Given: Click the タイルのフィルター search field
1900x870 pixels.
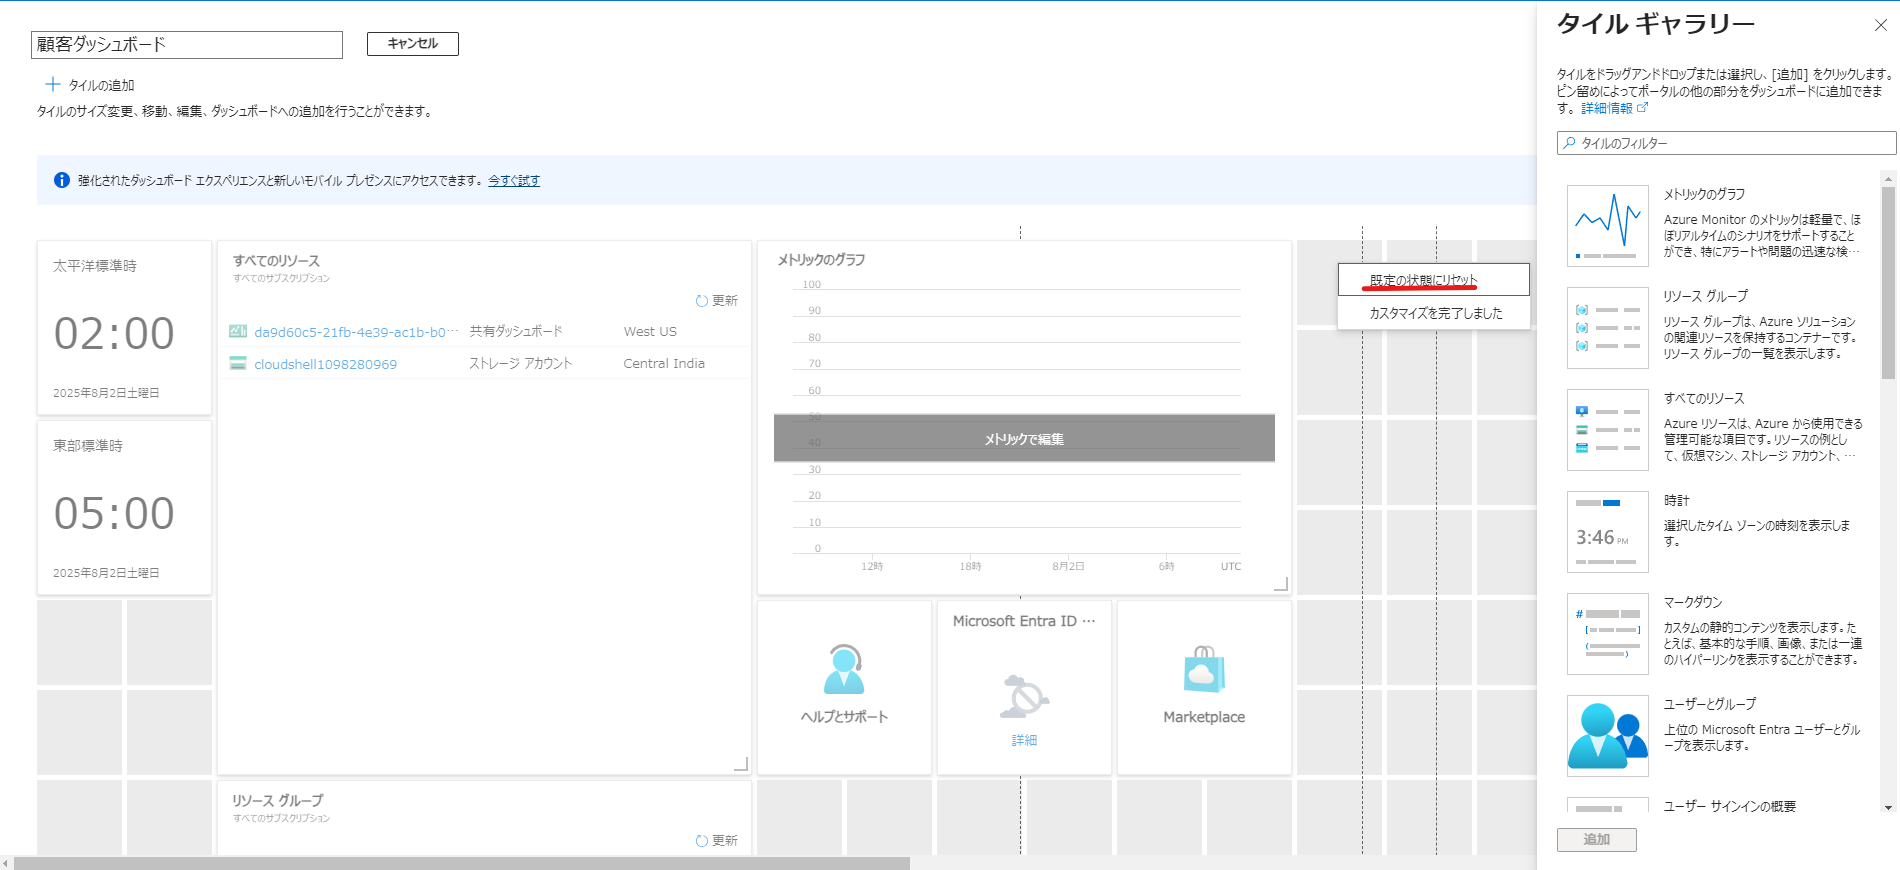Looking at the screenshot, I should point(1727,143).
